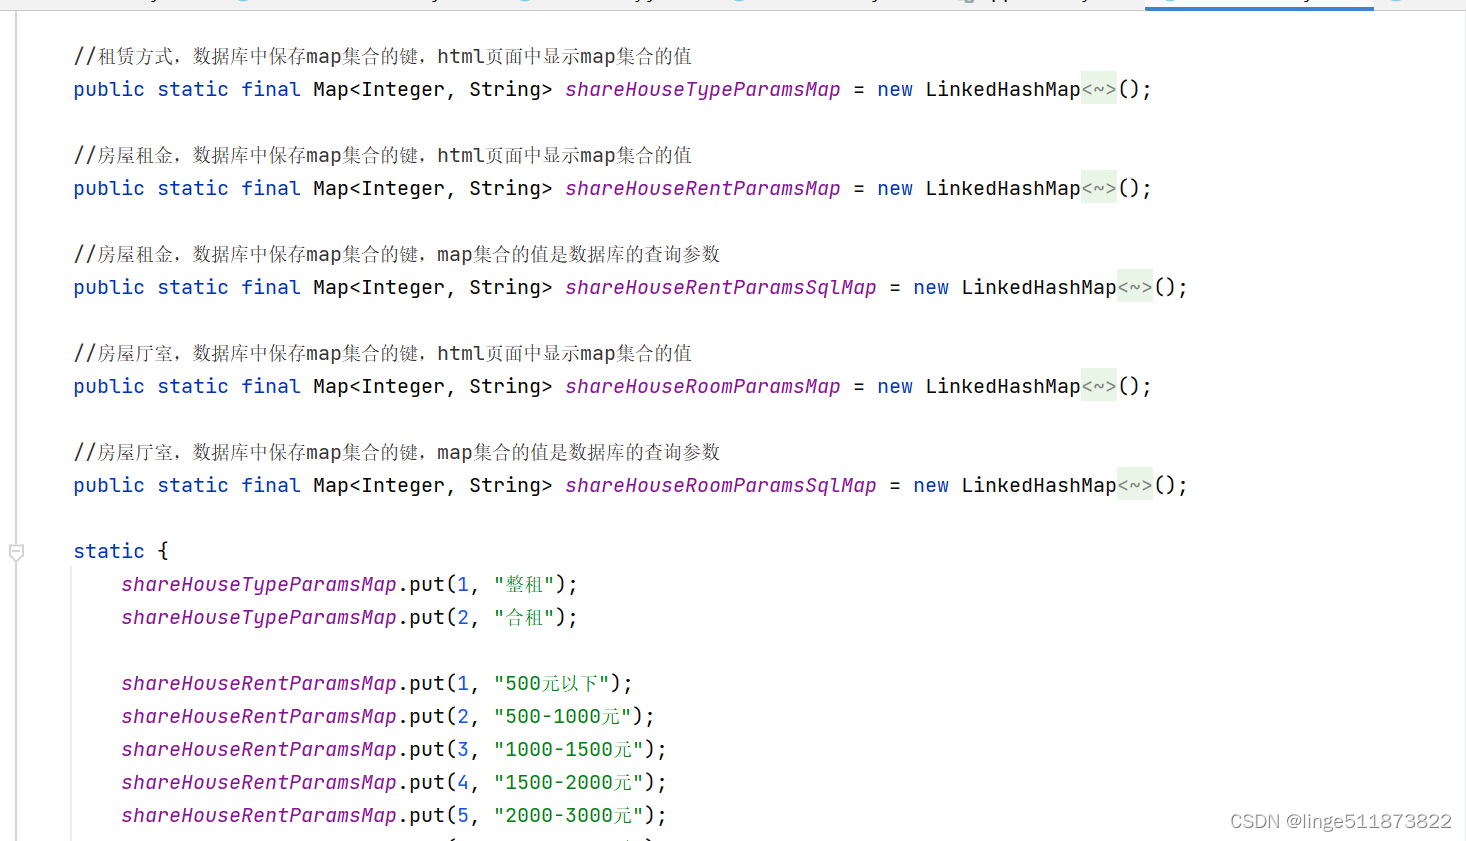The image size is (1466, 841).
Task: Expand folded <~> on shareHouseRoomParamsSqlMap declaration line
Action: pos(1135,486)
